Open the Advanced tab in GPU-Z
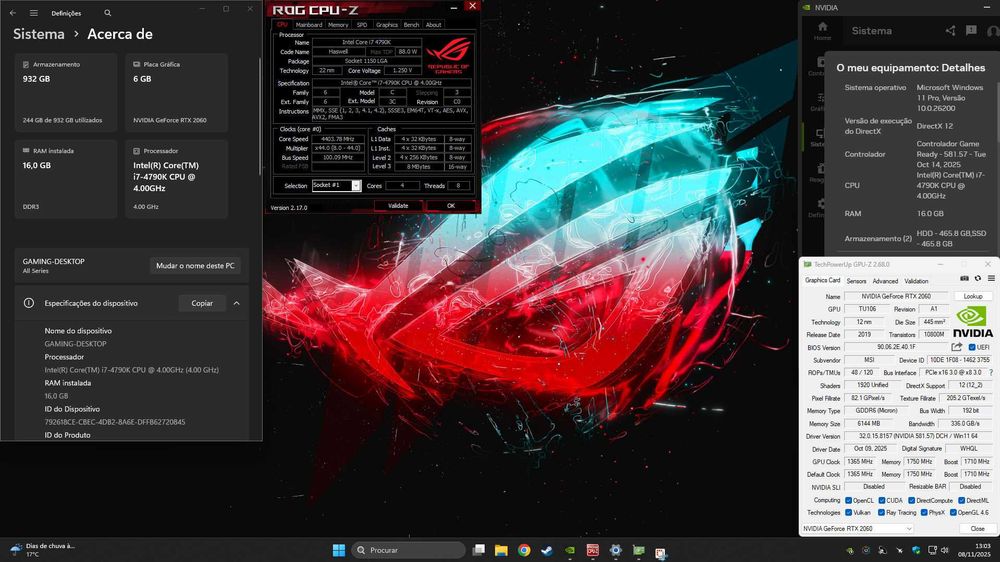Image resolution: width=1000 pixels, height=562 pixels. (x=885, y=281)
